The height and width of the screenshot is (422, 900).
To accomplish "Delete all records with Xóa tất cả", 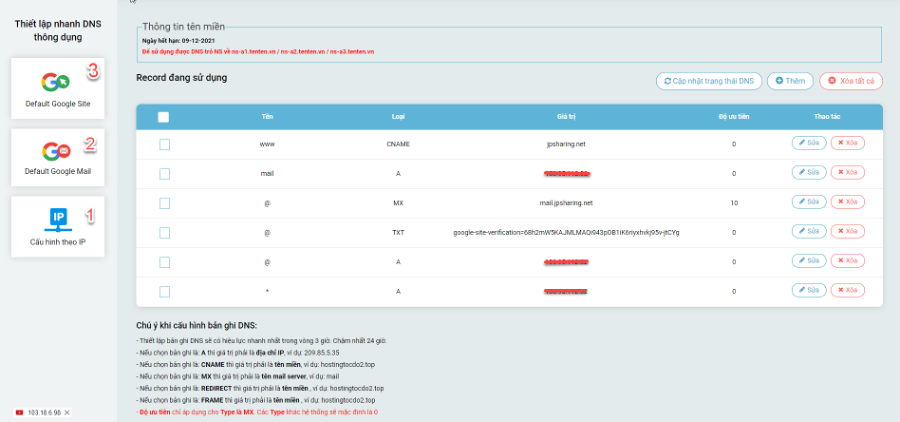I will 851,81.
